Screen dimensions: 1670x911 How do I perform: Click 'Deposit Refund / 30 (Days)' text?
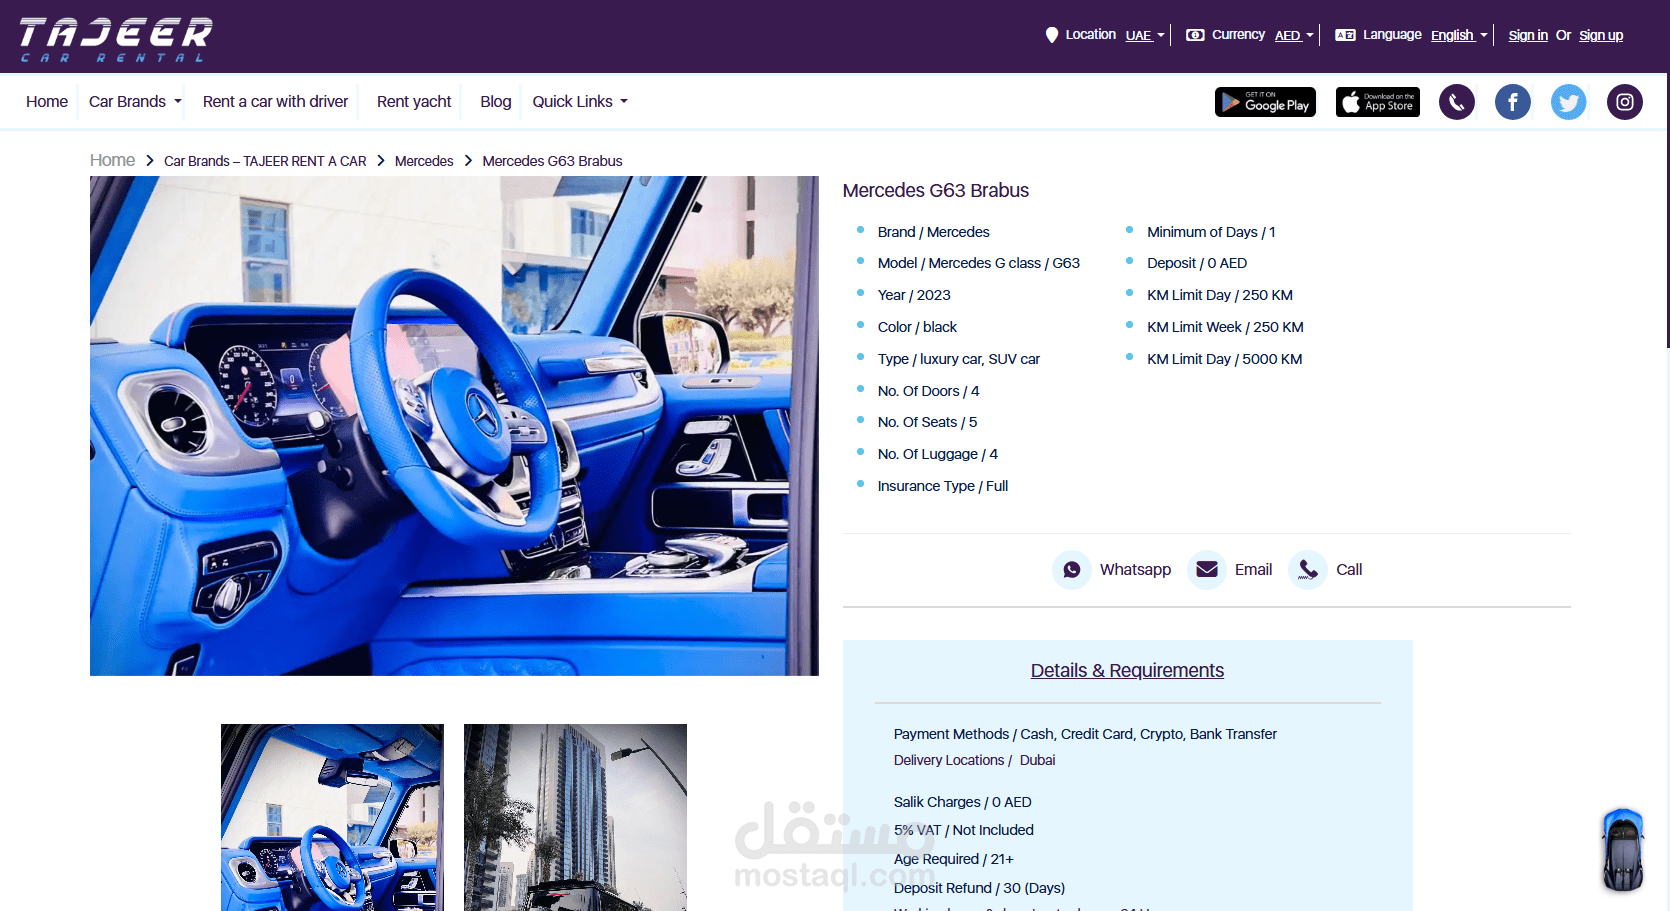click(979, 888)
